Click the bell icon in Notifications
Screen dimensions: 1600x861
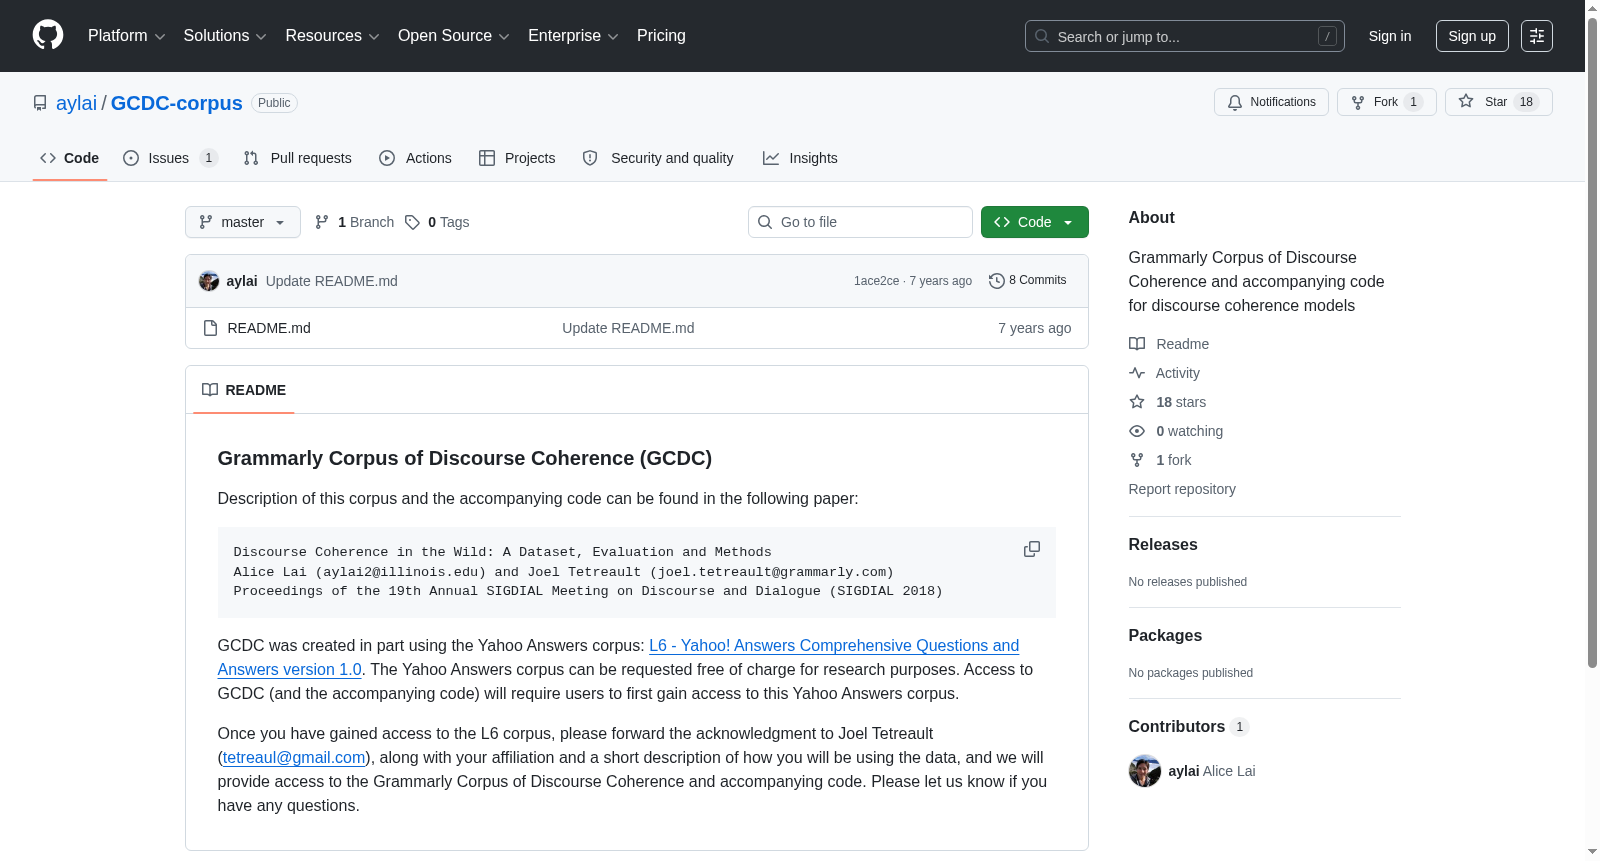(1235, 102)
